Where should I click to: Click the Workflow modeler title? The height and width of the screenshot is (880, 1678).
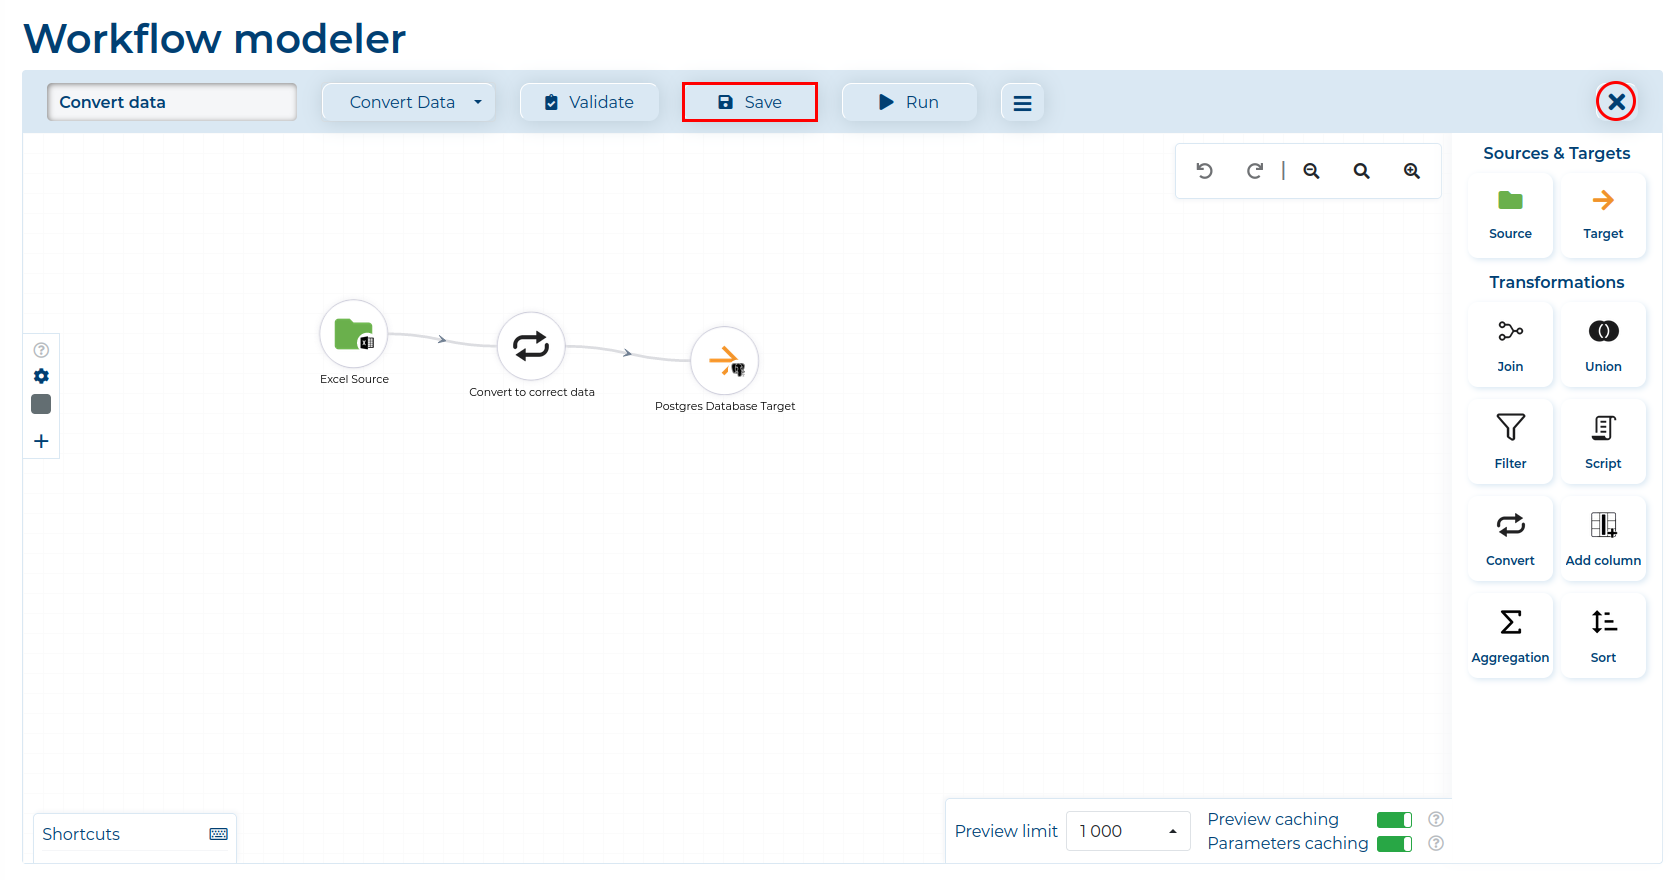coord(214,39)
